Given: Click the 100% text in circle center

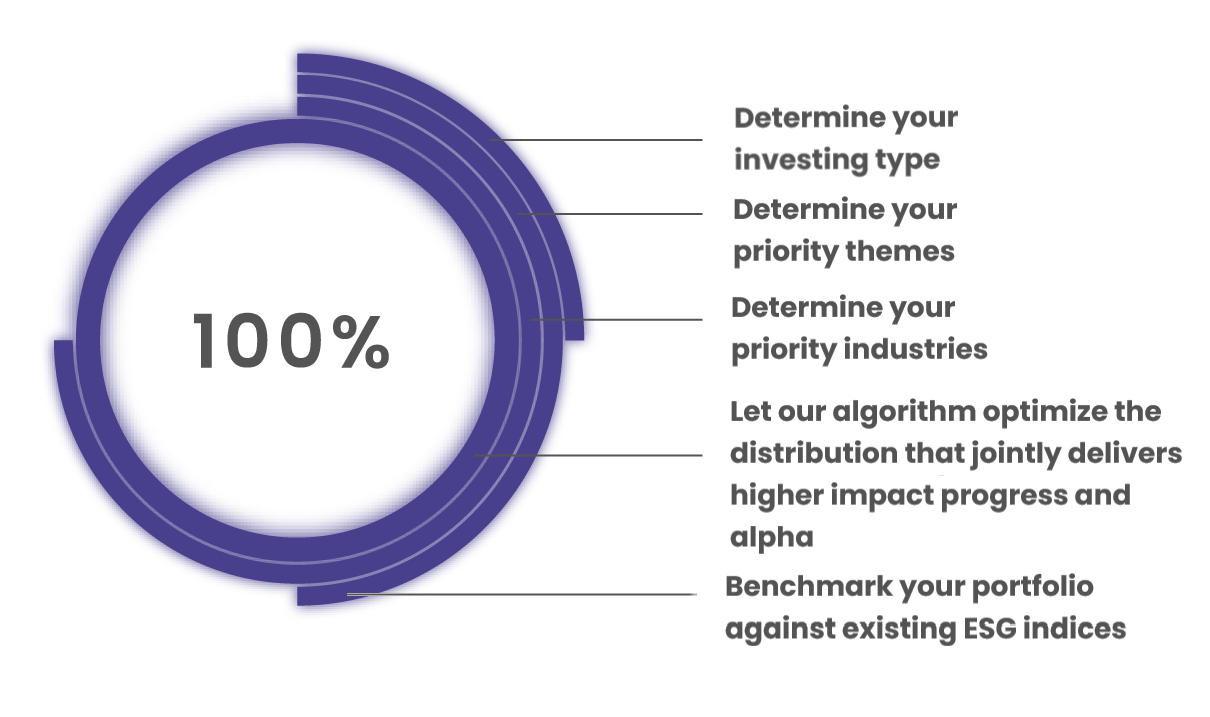Looking at the screenshot, I should (291, 341).
